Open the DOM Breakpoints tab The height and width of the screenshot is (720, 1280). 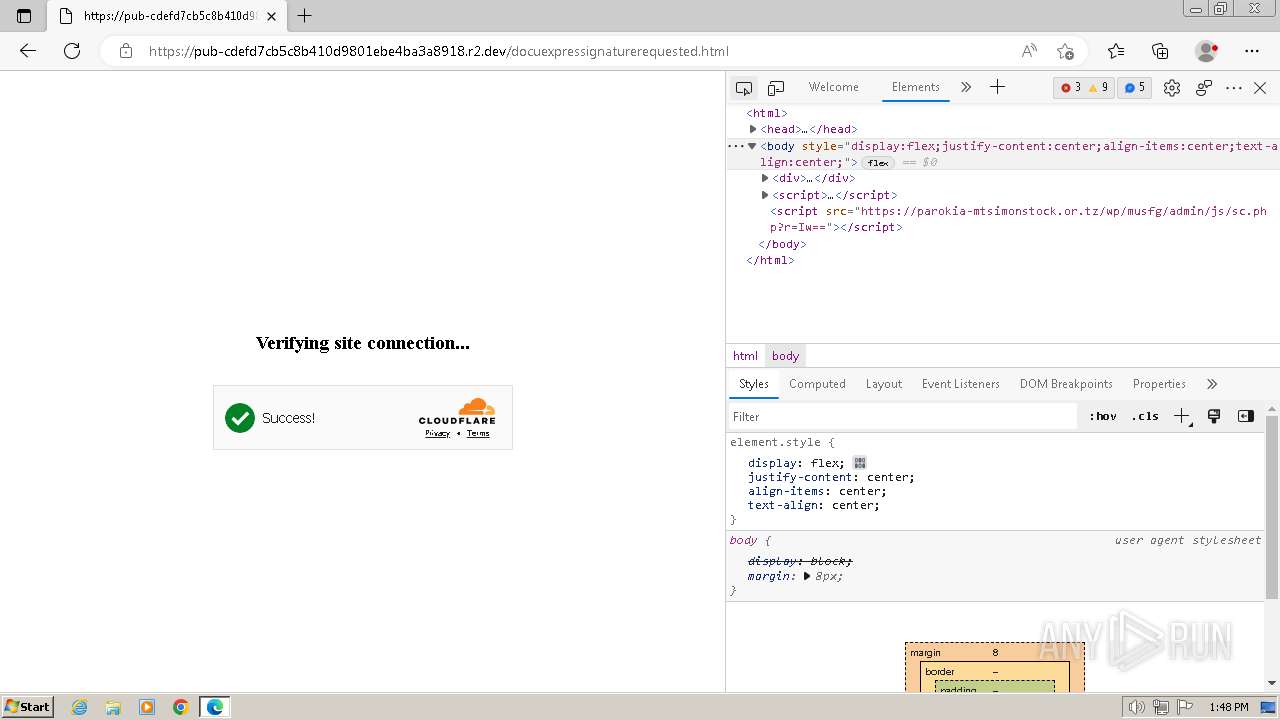(1066, 384)
